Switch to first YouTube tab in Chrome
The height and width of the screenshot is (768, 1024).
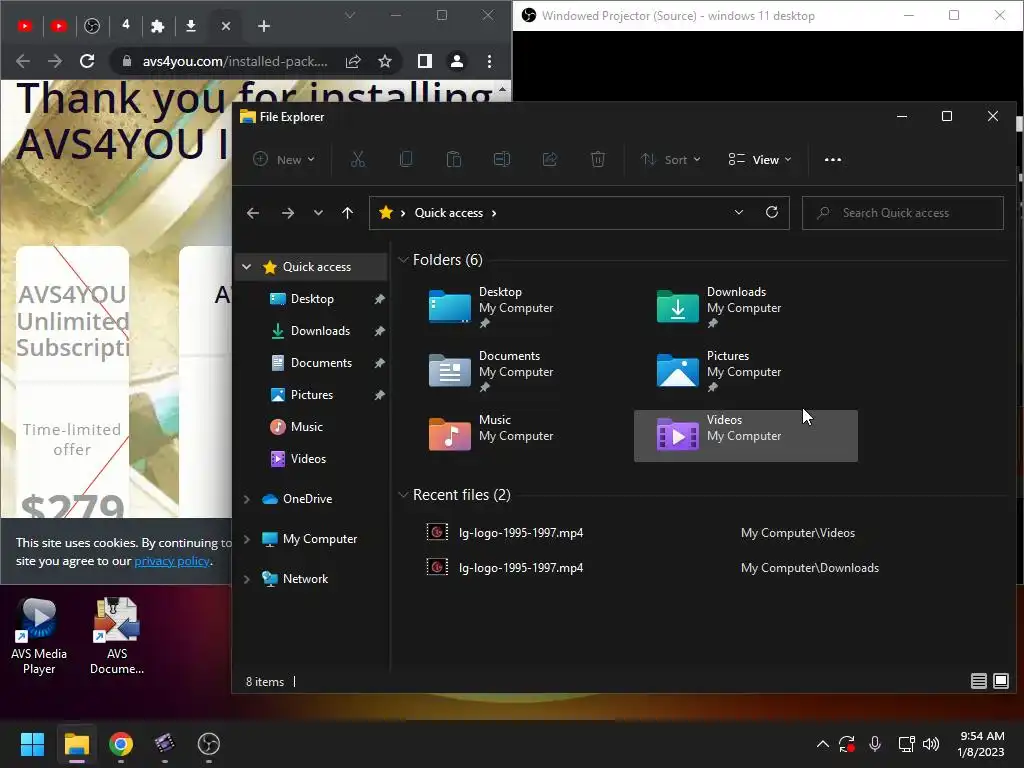pyautogui.click(x=25, y=26)
